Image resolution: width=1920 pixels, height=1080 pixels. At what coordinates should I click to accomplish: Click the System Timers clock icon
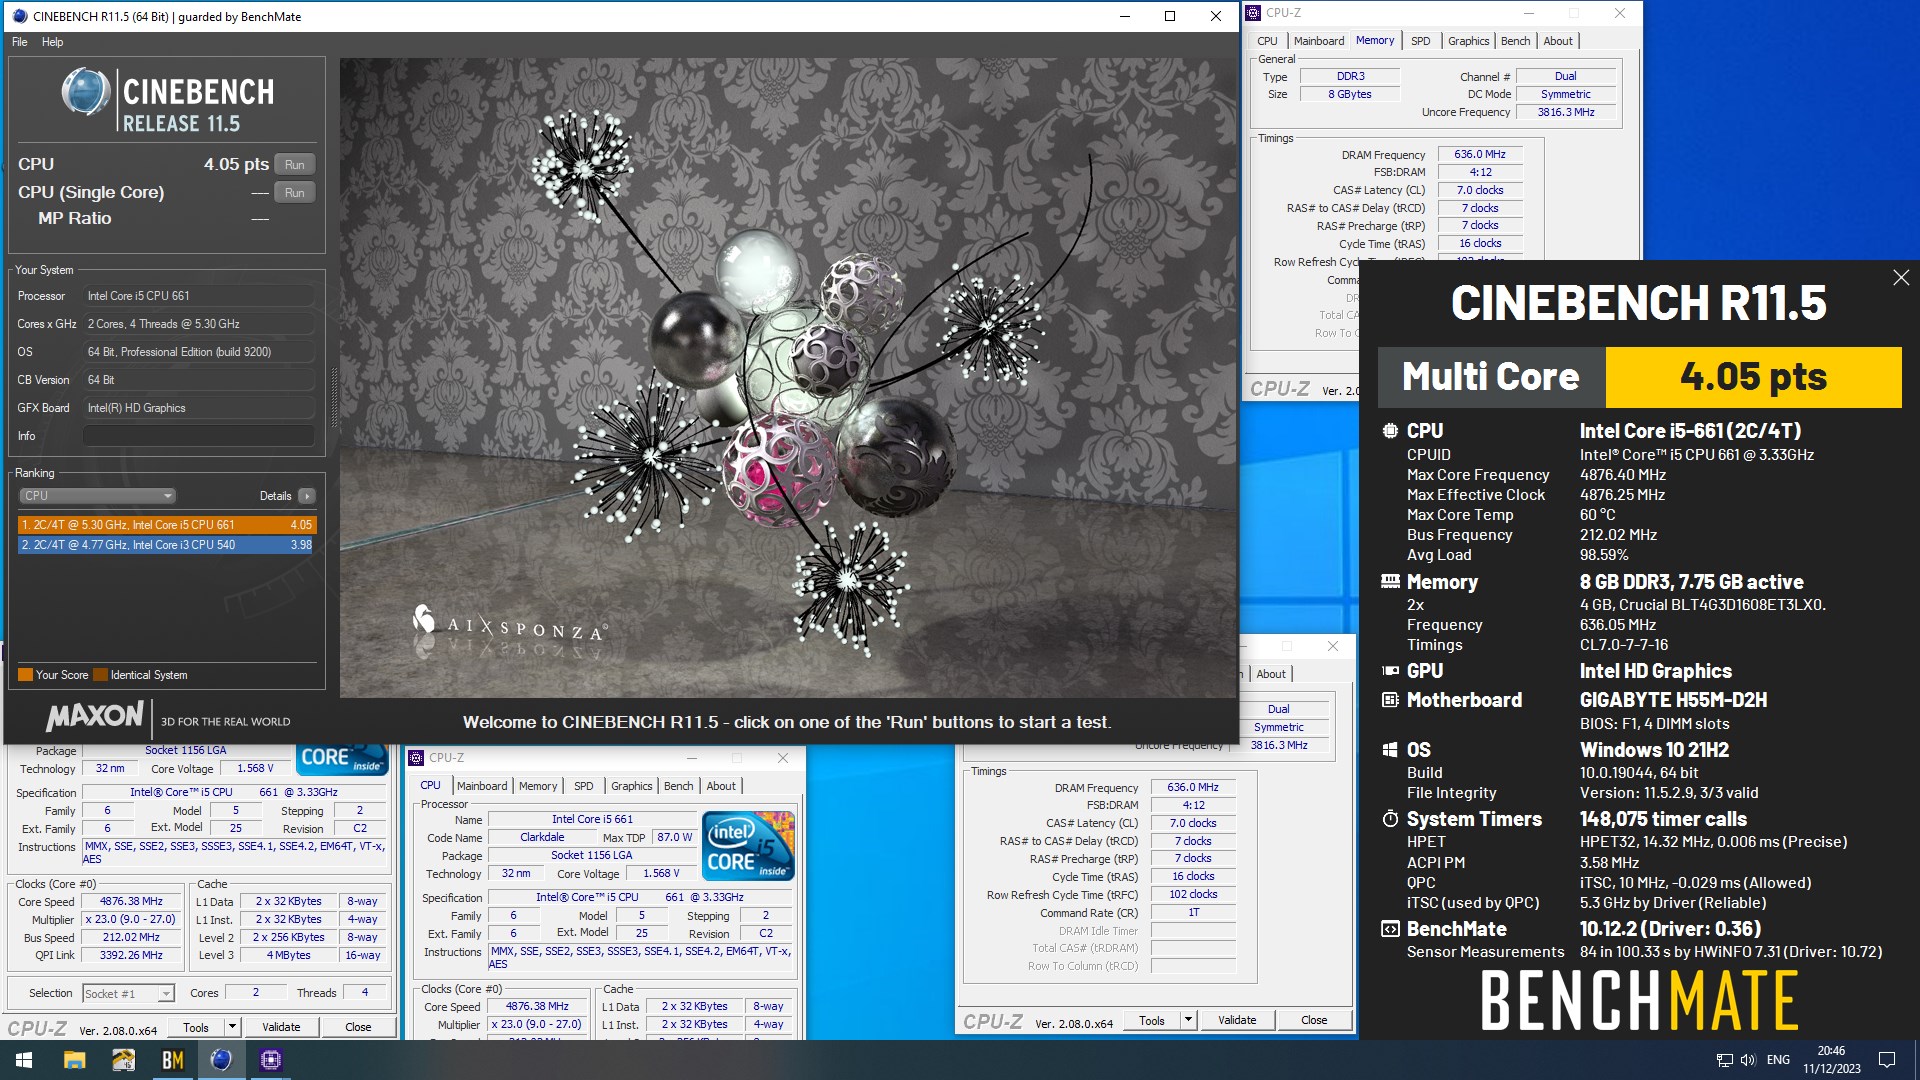[1390, 819]
